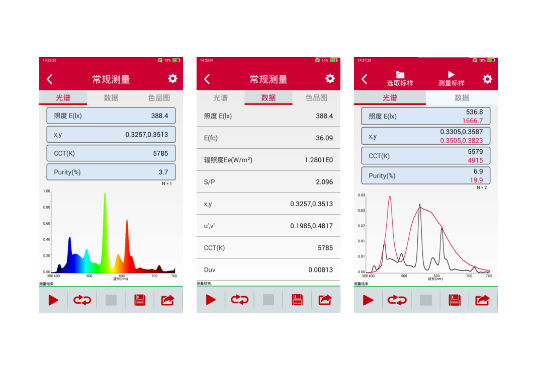Tap the loop measurement icon on left screen
Screen dimensions: 540x380
click(82, 300)
